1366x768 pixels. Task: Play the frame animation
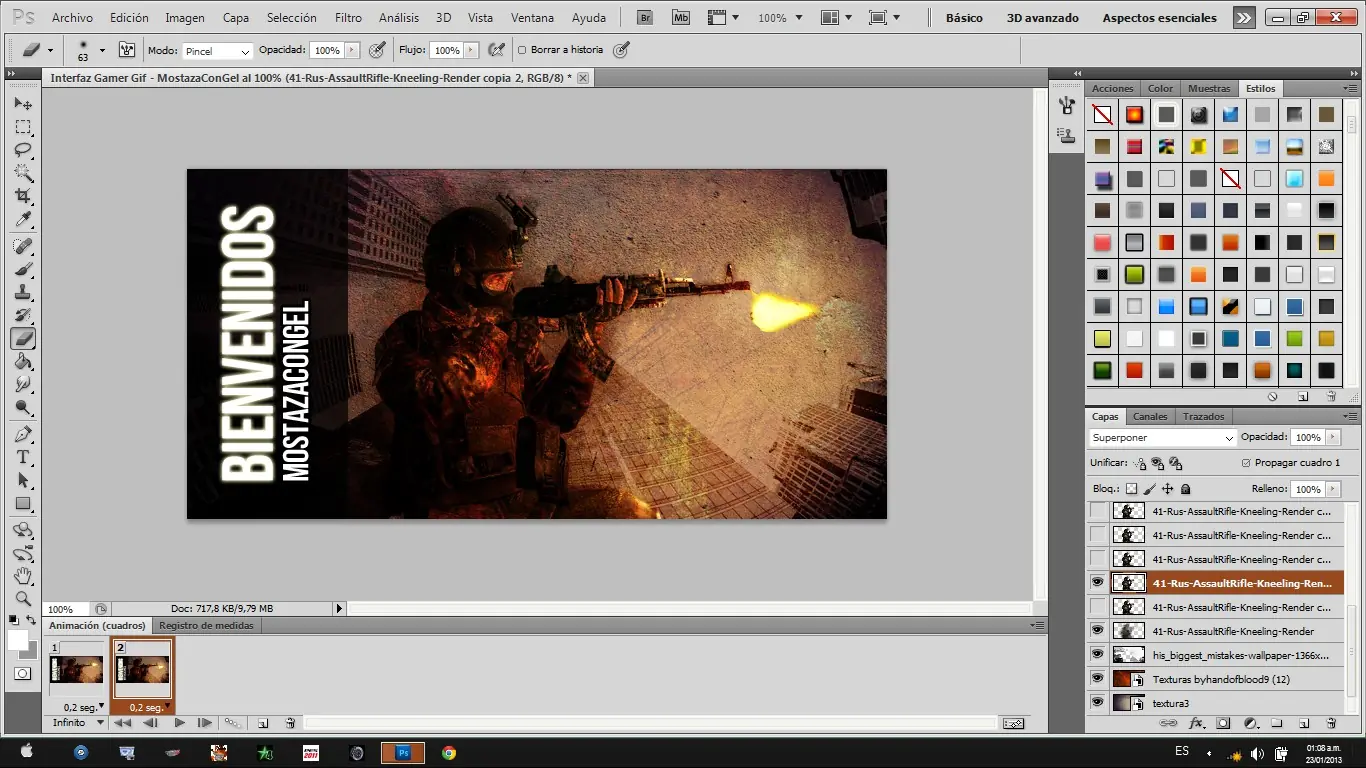coord(180,723)
